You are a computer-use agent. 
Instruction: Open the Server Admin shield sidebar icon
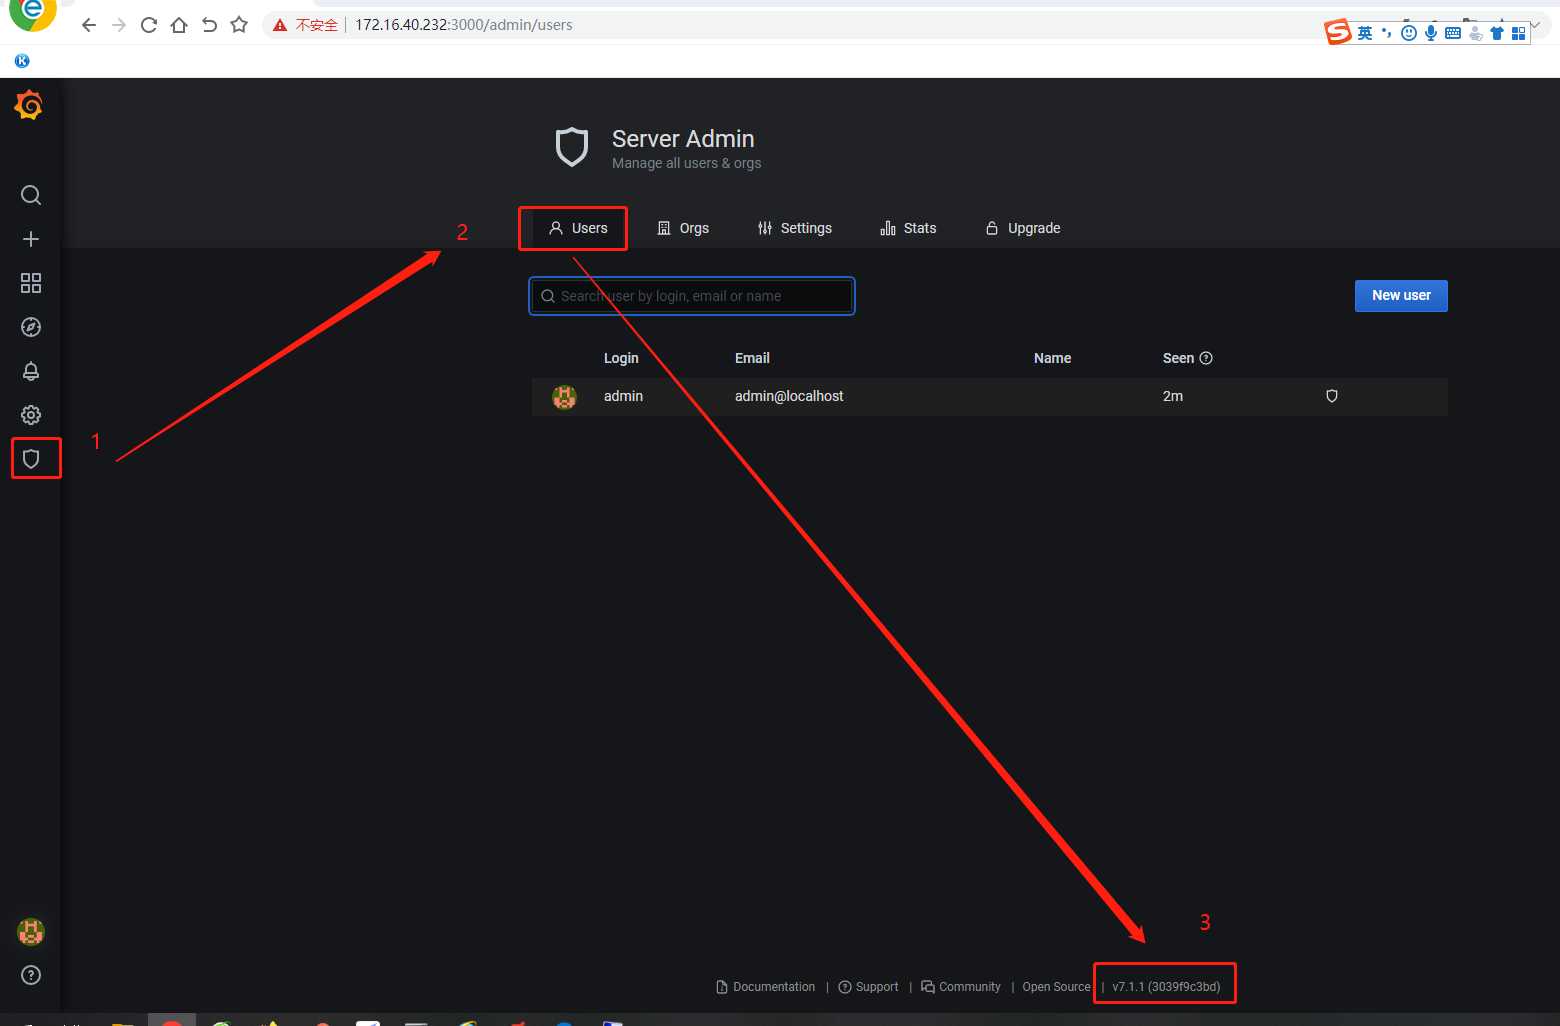click(x=31, y=459)
